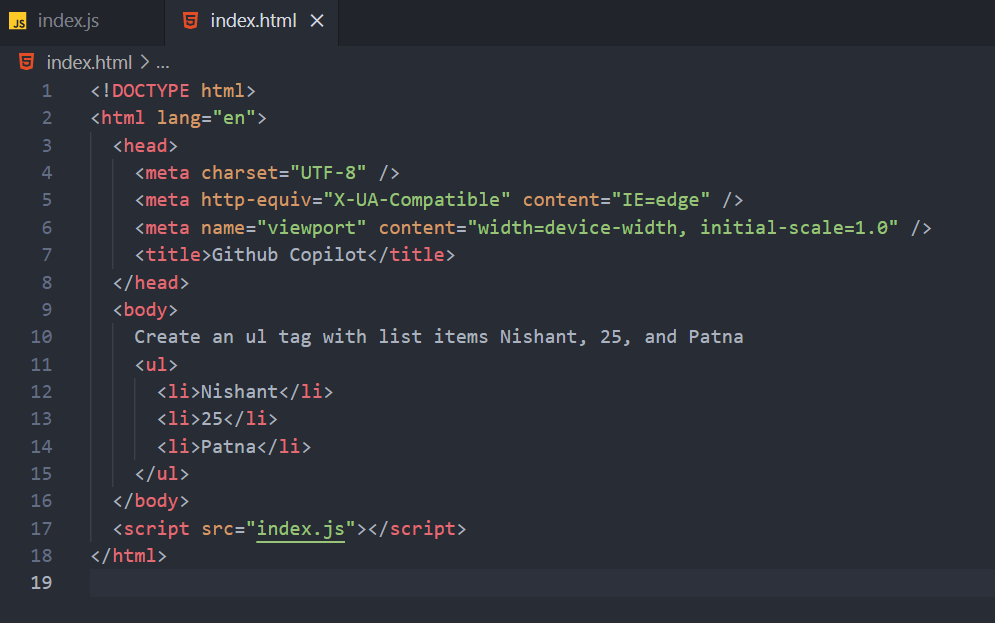Viewport: 995px width, 623px height.
Task: Click line number 1 in the gutter
Action: click(47, 91)
